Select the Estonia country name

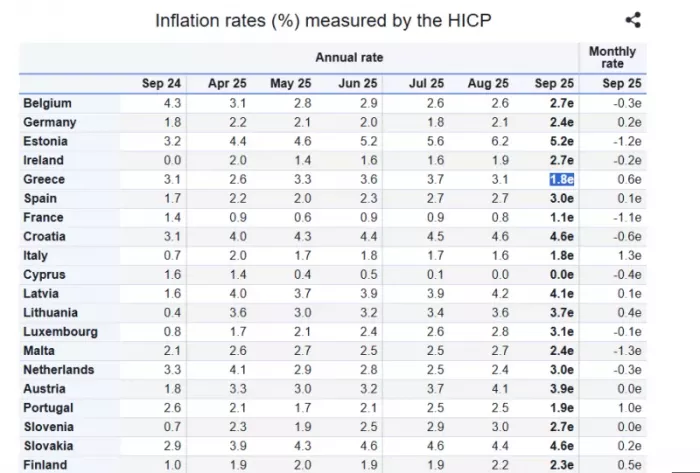pyautogui.click(x=45, y=141)
